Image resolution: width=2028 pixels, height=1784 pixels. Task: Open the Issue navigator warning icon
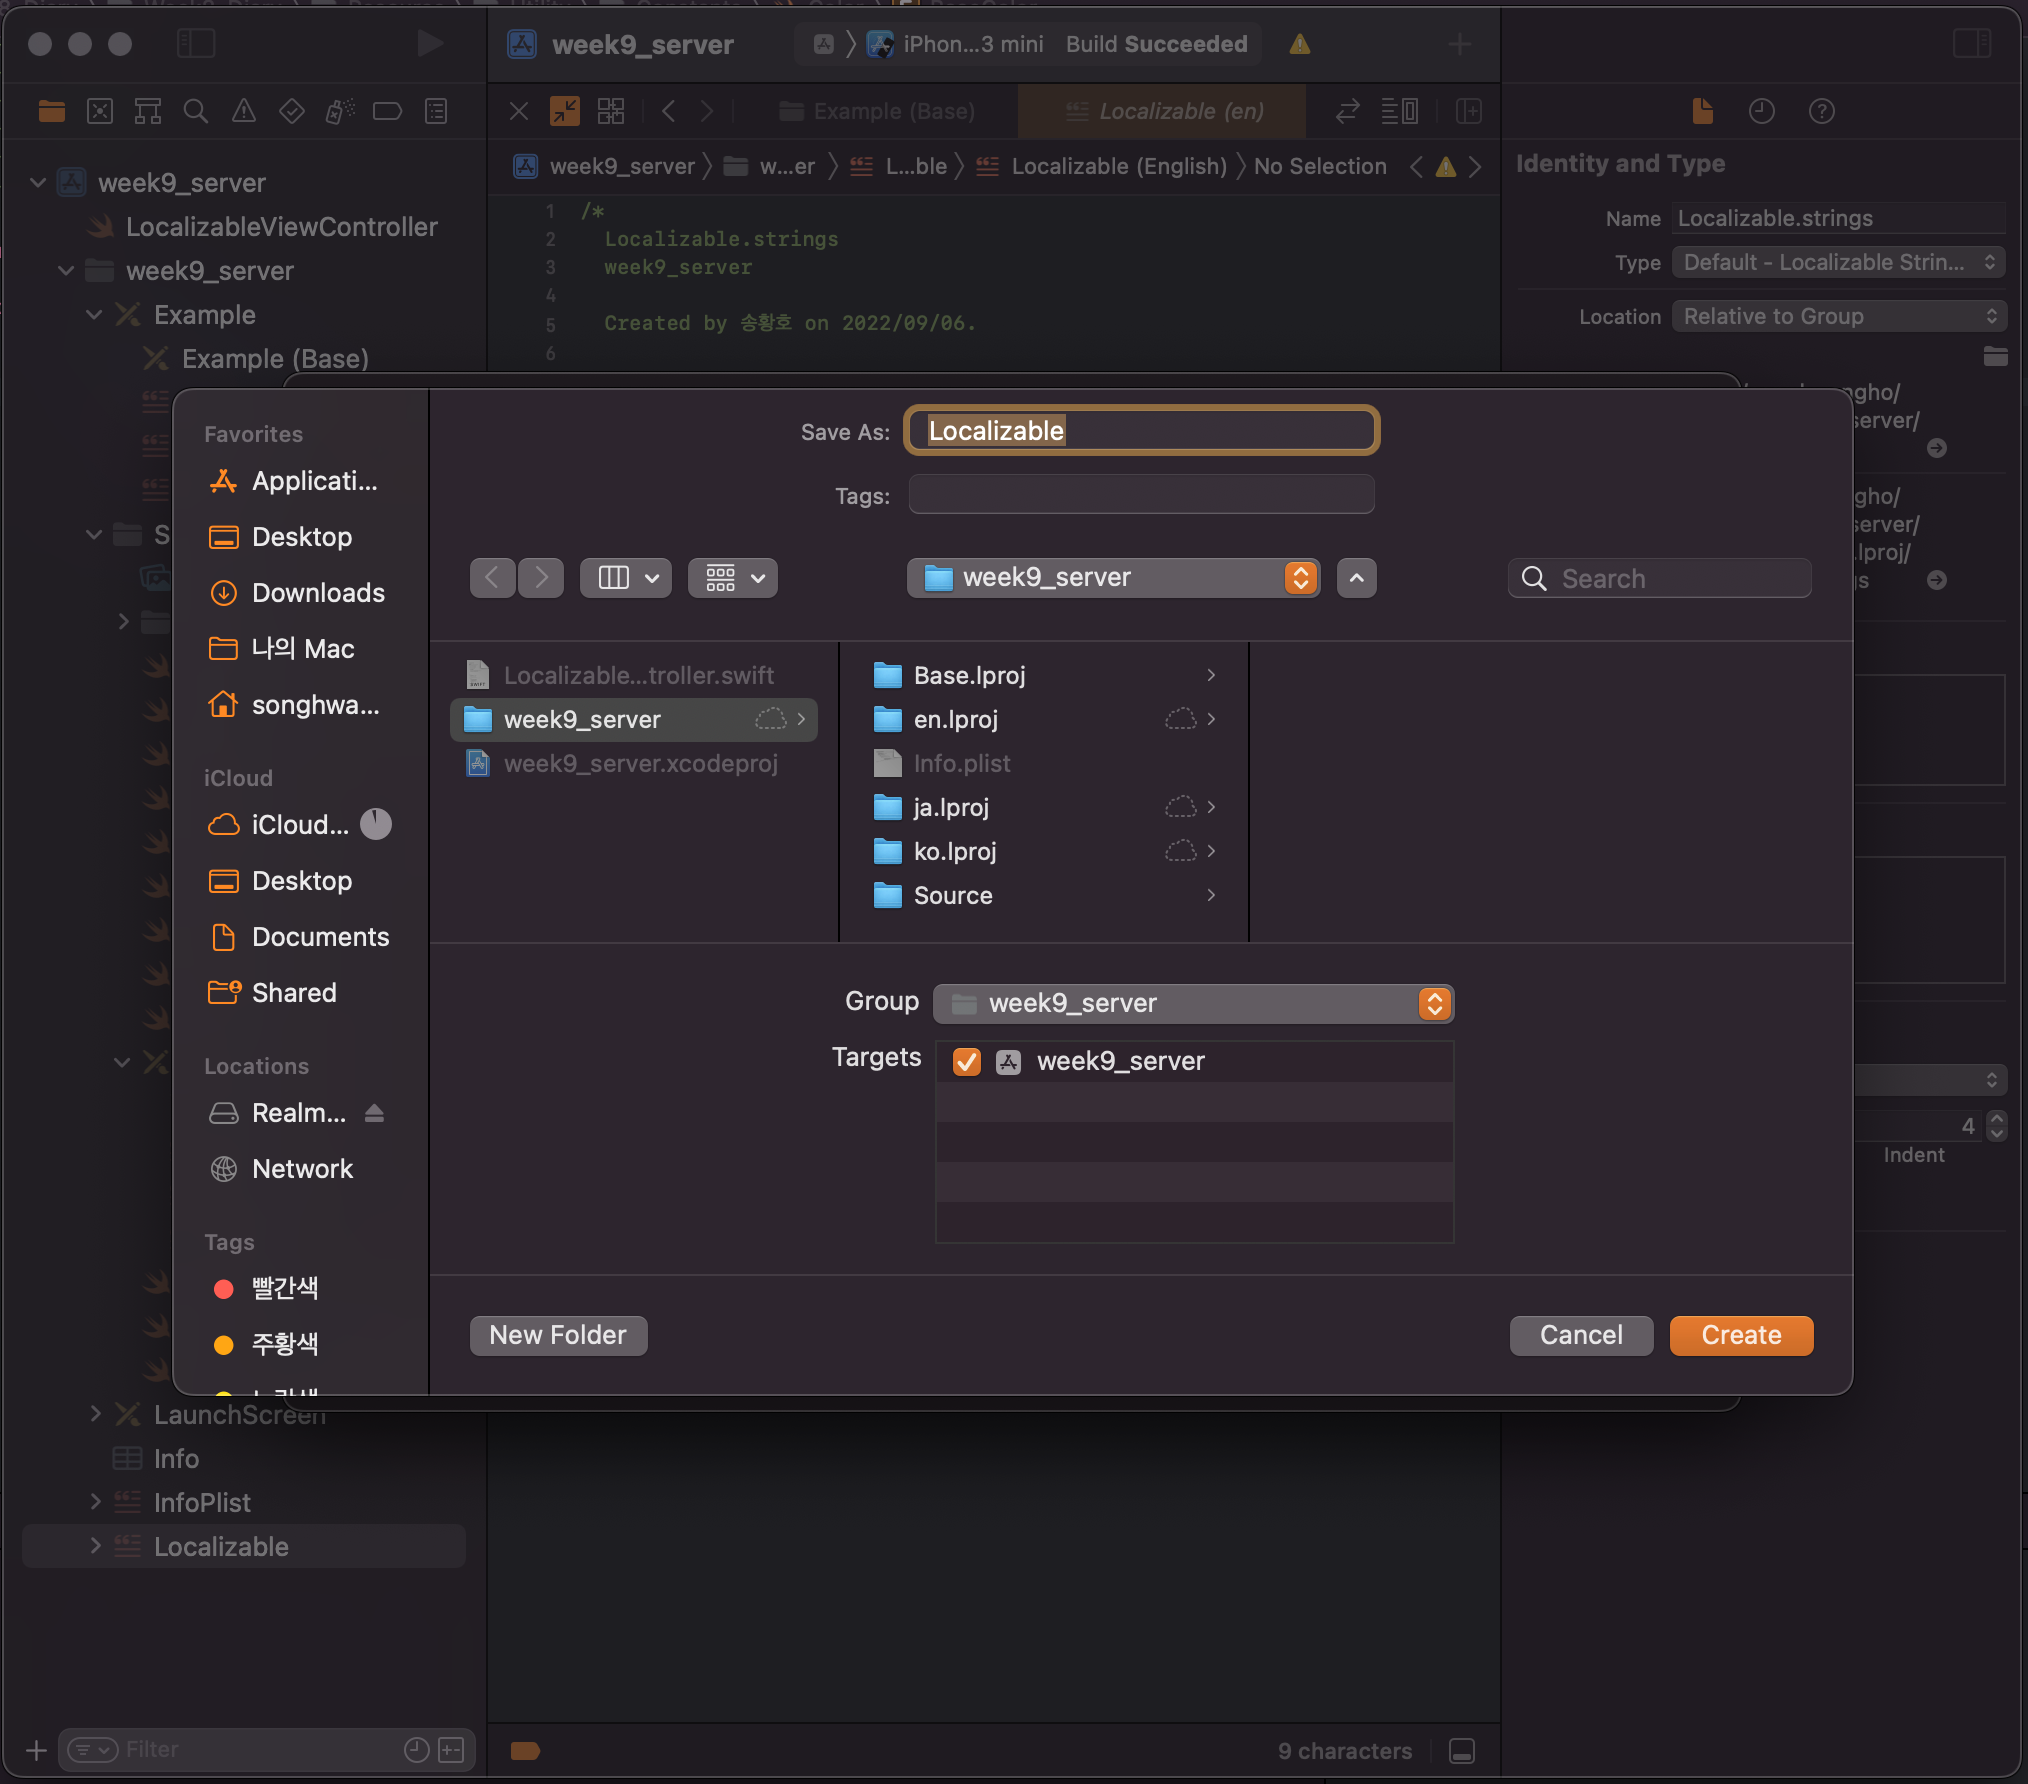(243, 111)
